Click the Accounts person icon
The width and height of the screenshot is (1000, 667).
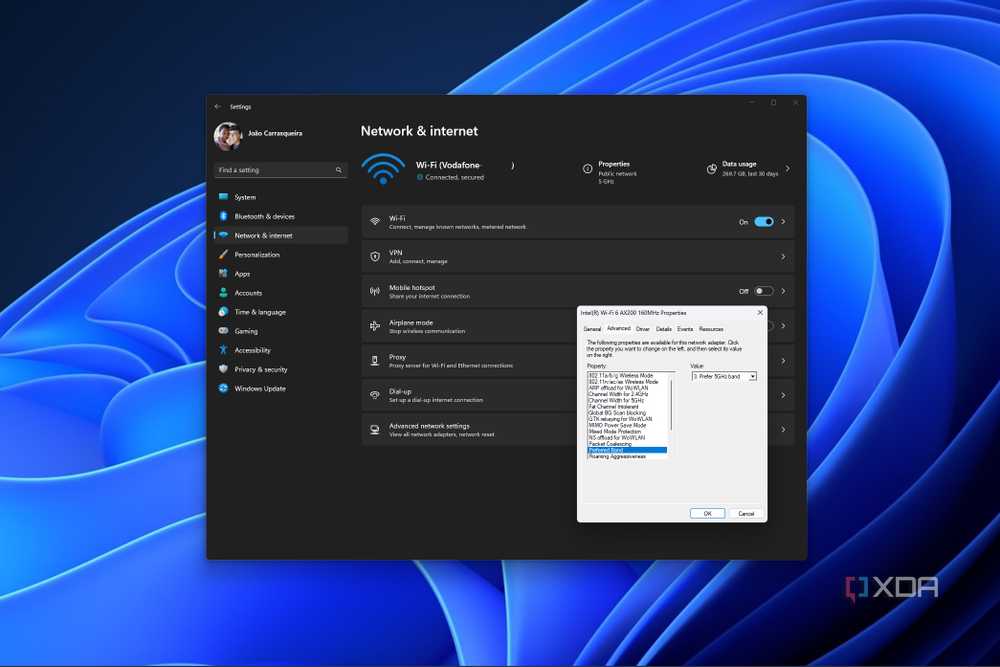pyautogui.click(x=223, y=293)
